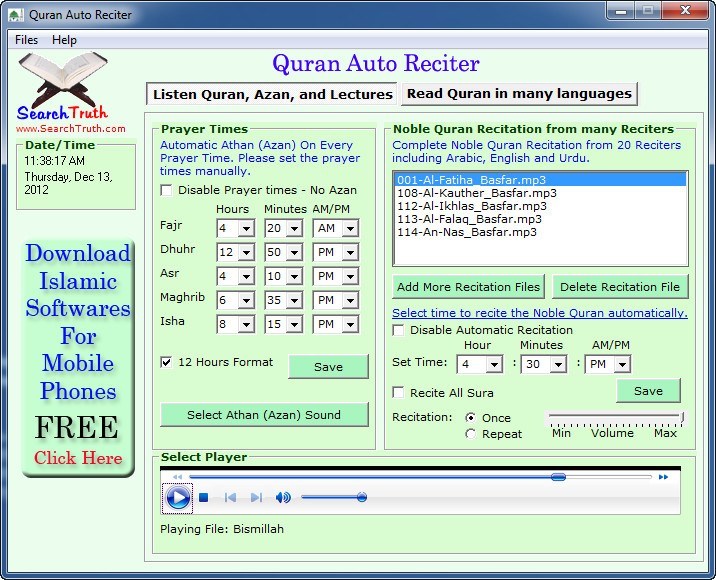Select 113-Al-Falaq_Basfar.mp3 in the list
Viewport: 716px width, 580px height.
540,219
